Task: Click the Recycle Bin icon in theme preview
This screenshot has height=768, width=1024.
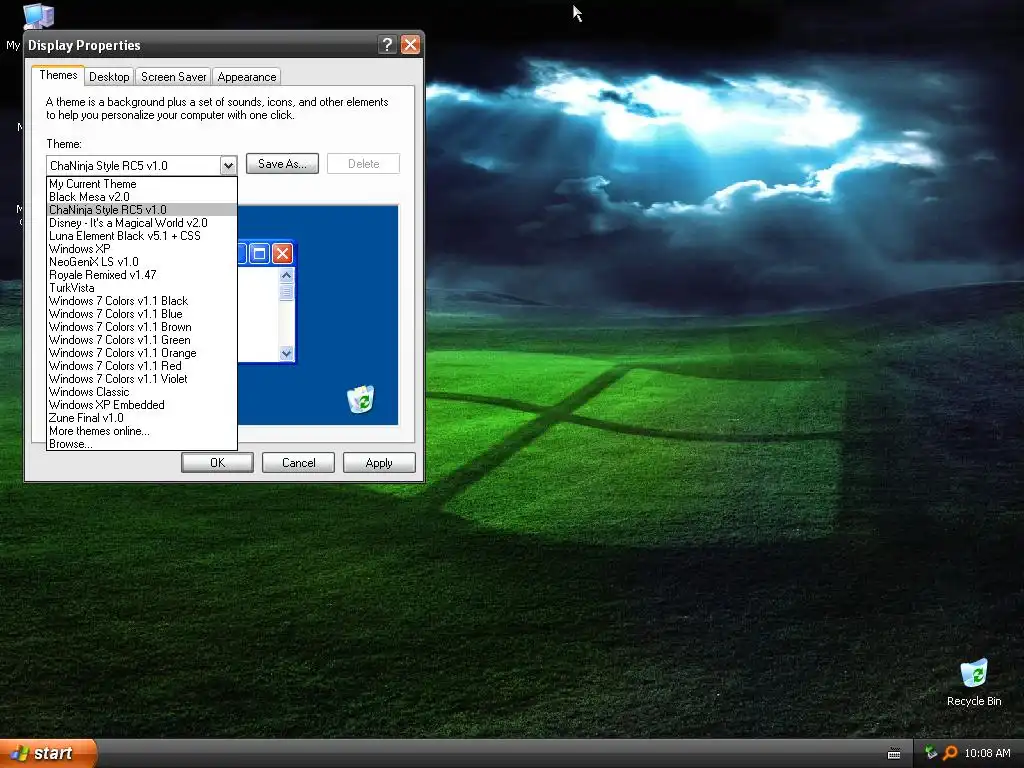Action: coord(360,399)
